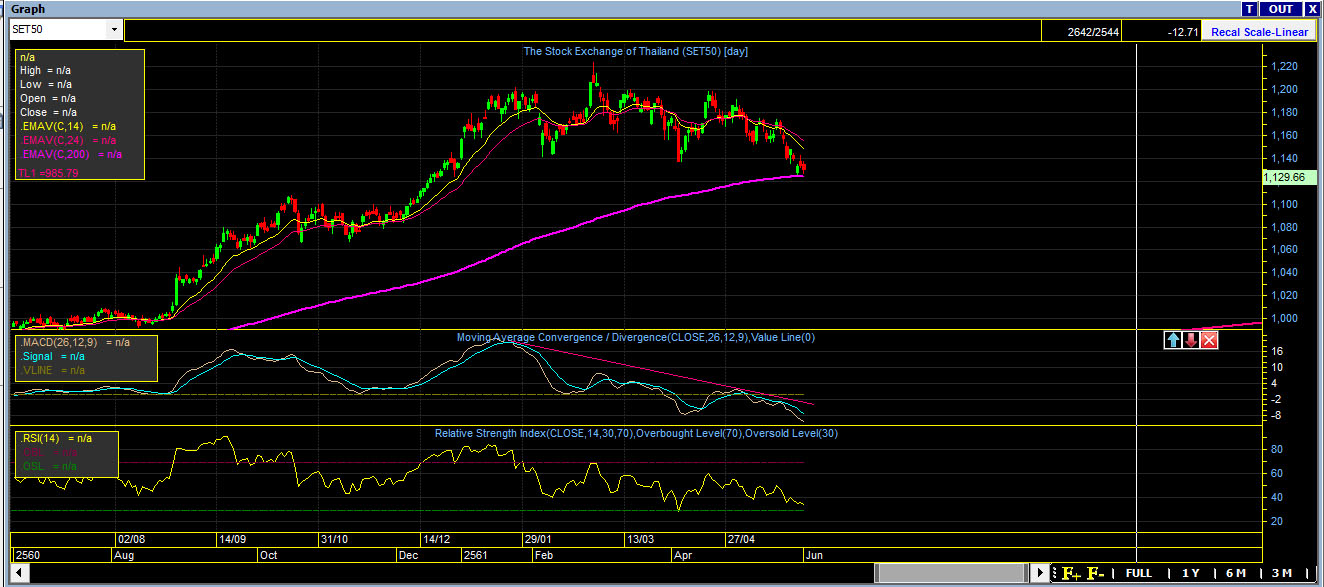Select the 6M time range
Screen dimensions: 1324x587
(x=1235, y=573)
